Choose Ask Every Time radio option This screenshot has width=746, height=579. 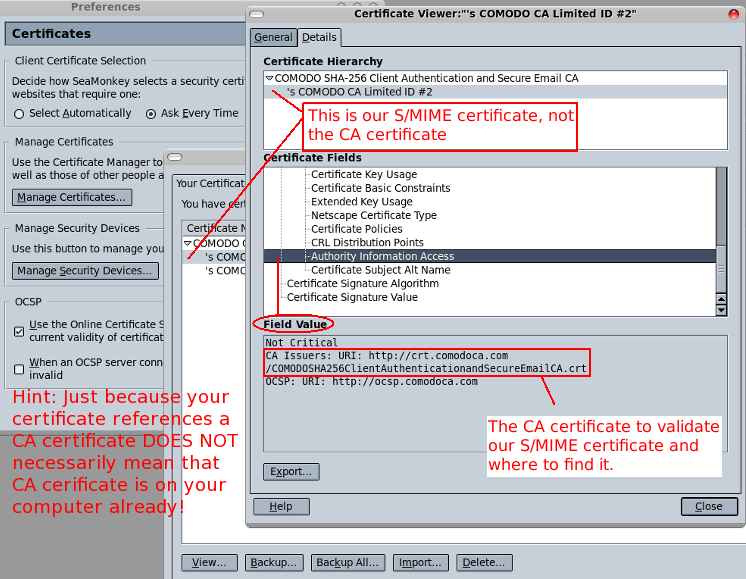click(x=151, y=114)
